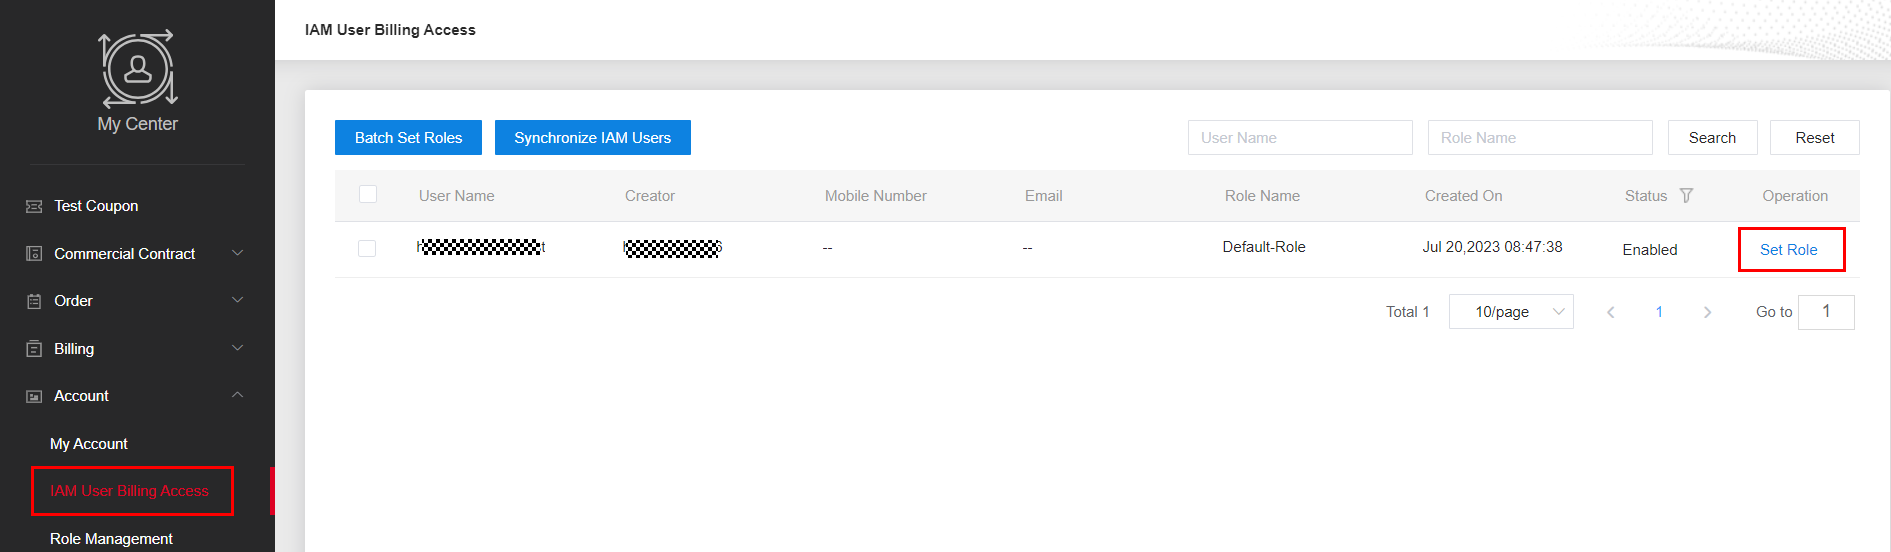Go to previous page arrow
The height and width of the screenshot is (552, 1891).
tap(1611, 312)
